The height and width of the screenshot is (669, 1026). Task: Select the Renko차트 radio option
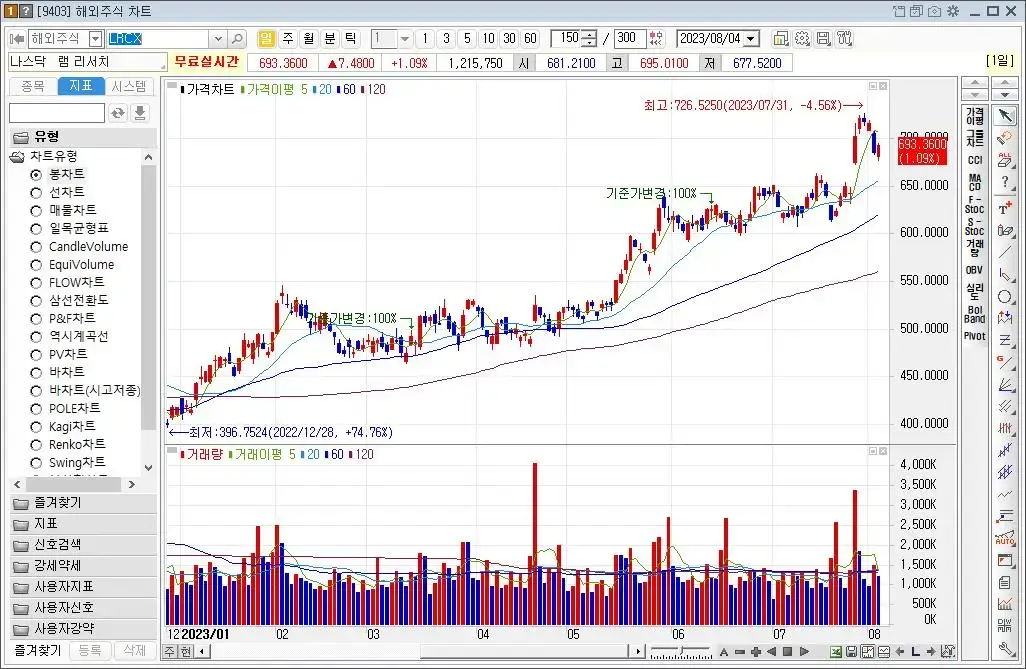pyautogui.click(x=36, y=445)
